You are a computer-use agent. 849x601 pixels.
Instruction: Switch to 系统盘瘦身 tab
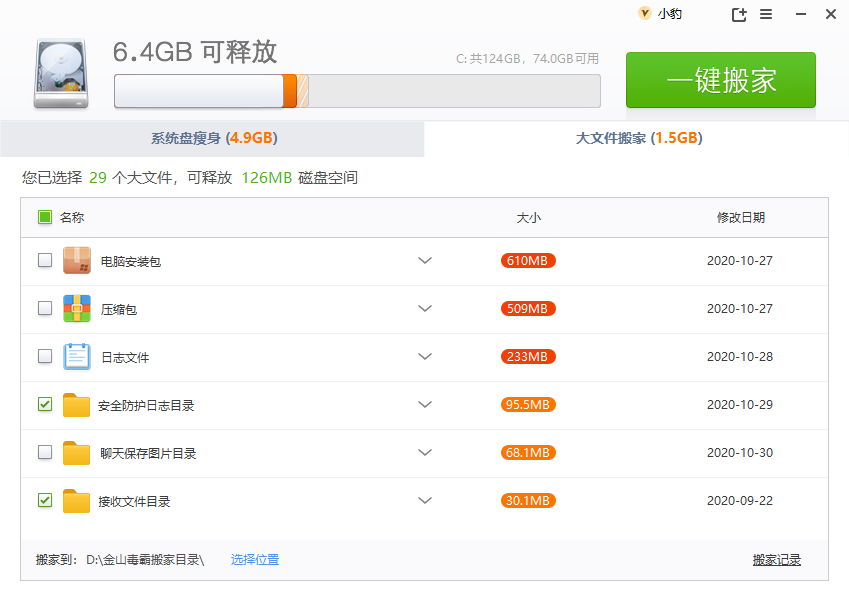tap(212, 139)
